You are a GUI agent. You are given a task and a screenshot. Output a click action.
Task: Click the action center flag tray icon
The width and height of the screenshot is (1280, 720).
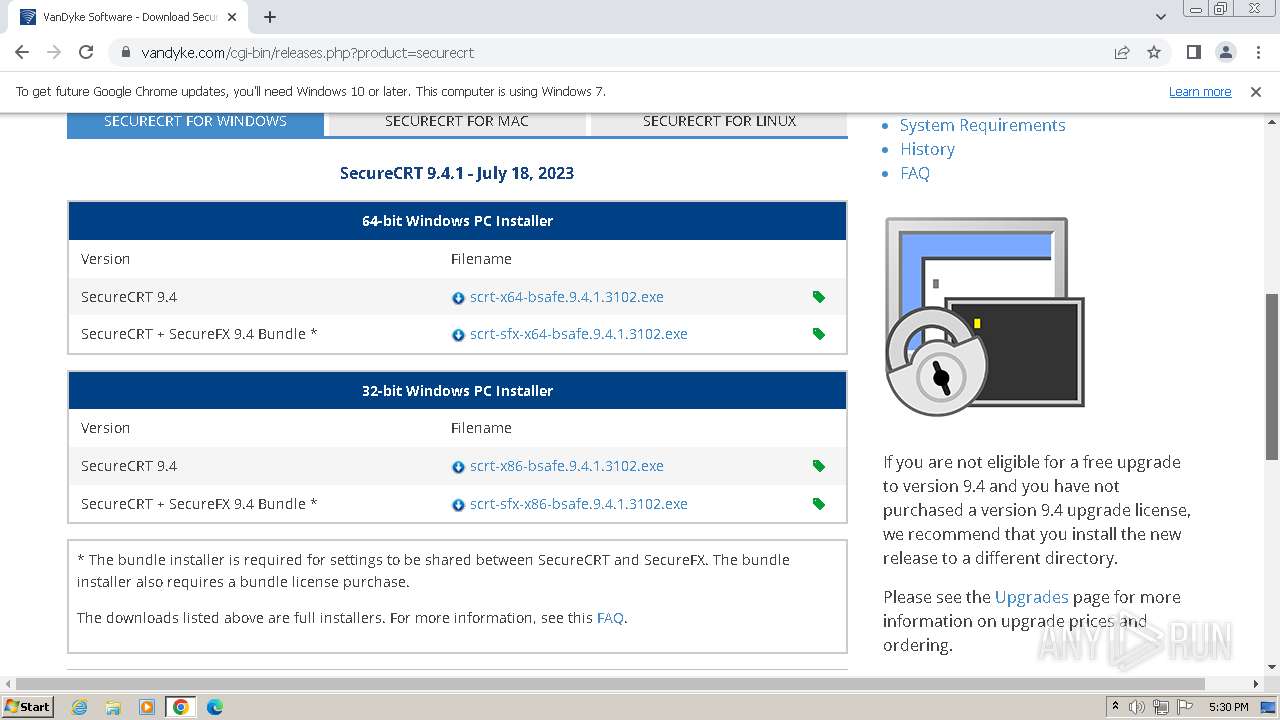(x=1184, y=707)
